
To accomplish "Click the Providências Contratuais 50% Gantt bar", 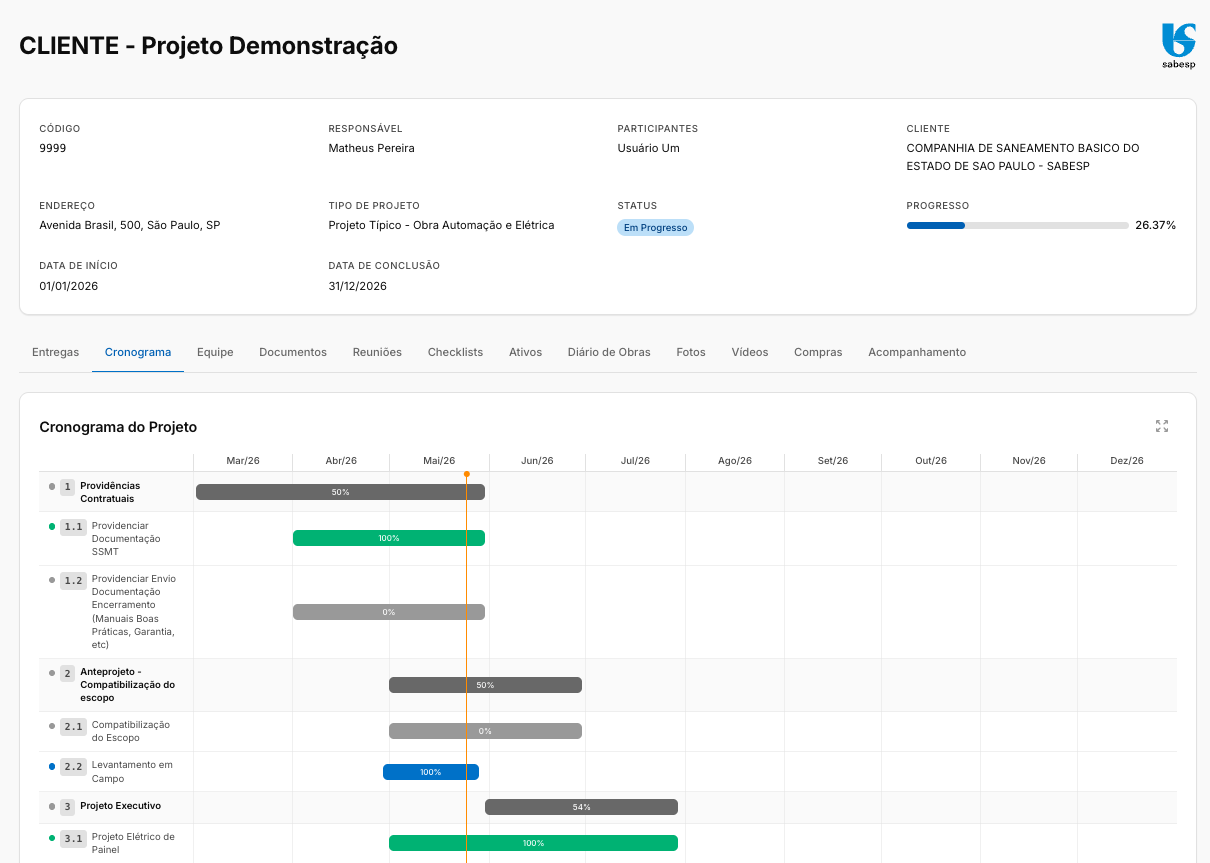I will [340, 492].
